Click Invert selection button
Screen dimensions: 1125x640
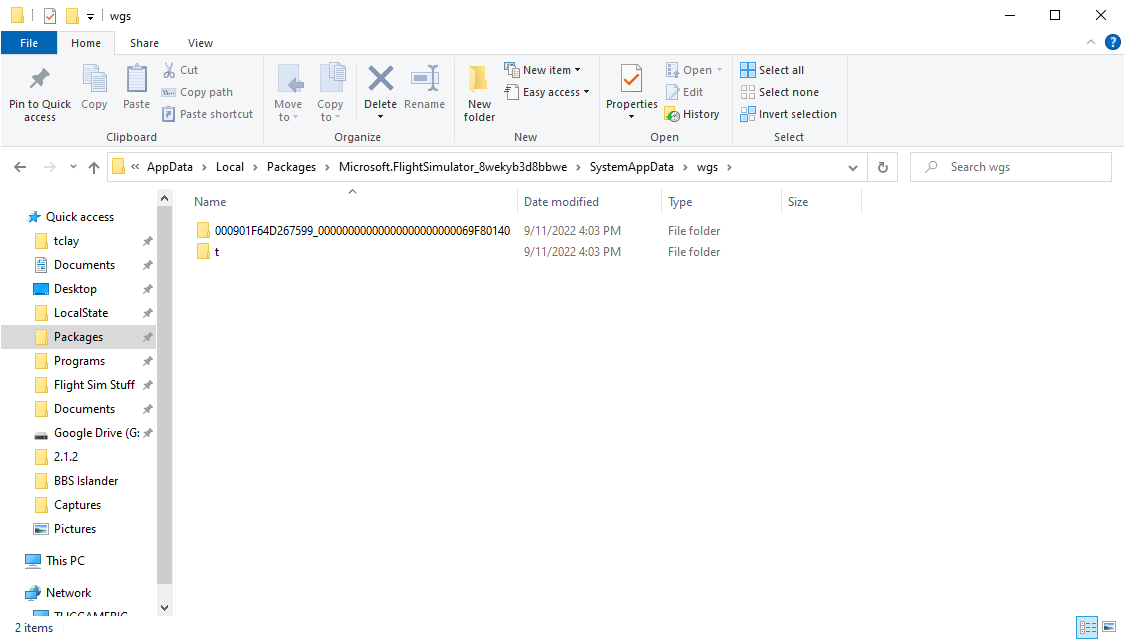pos(789,114)
